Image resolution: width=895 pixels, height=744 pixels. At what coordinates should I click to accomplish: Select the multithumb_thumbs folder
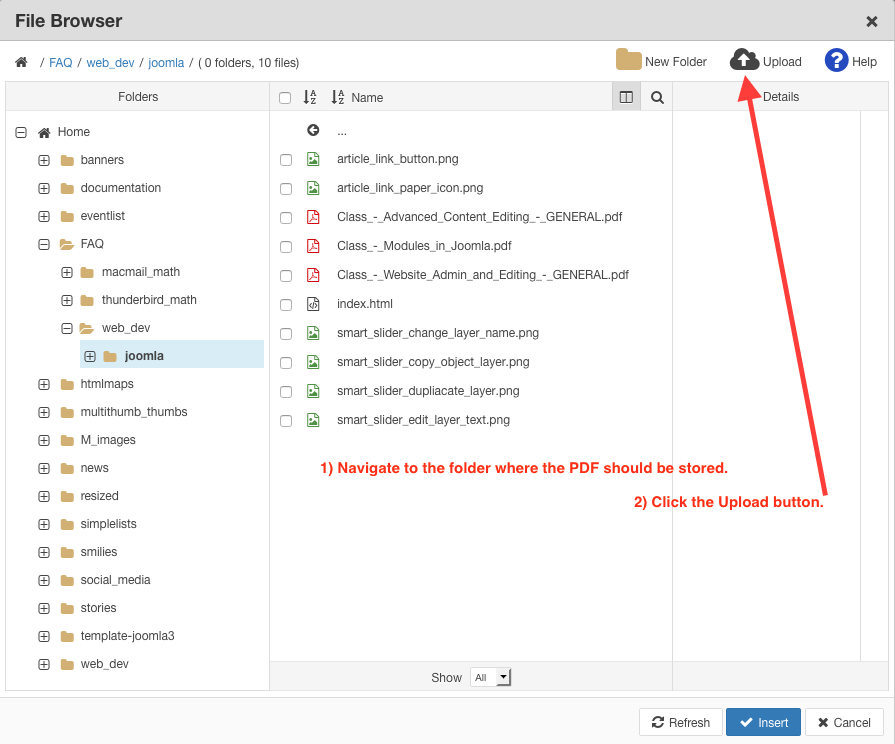click(x=134, y=412)
